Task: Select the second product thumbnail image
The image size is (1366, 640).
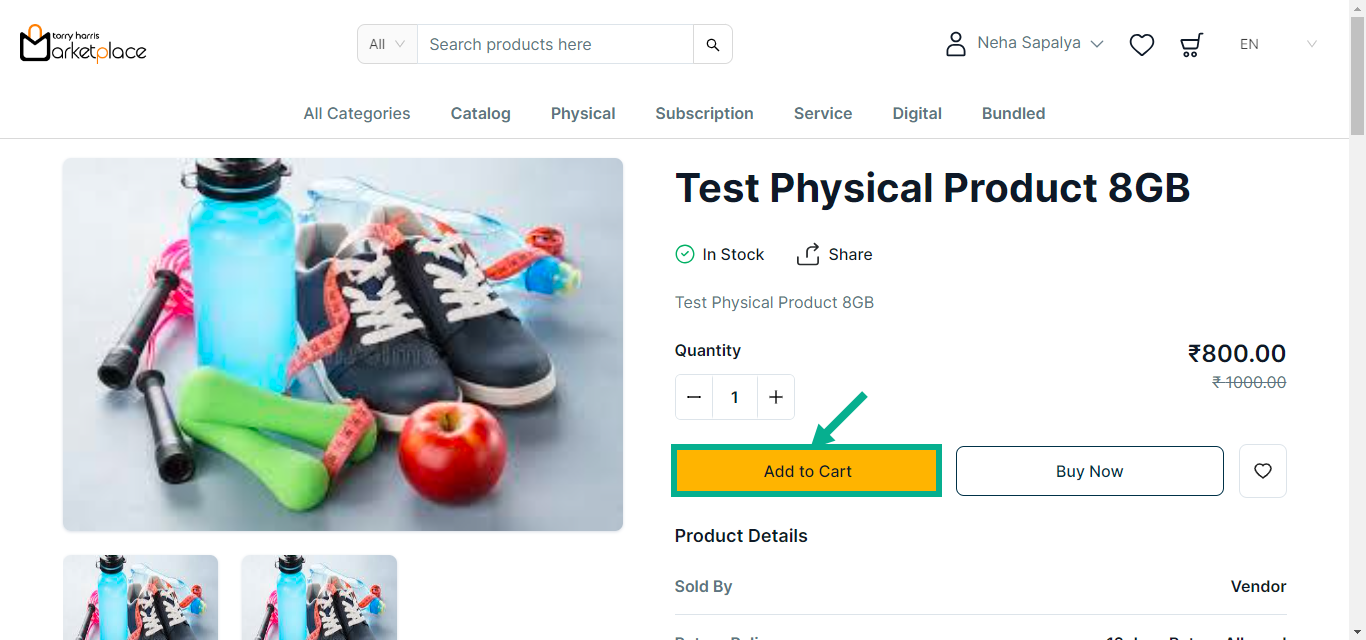Action: point(319,597)
